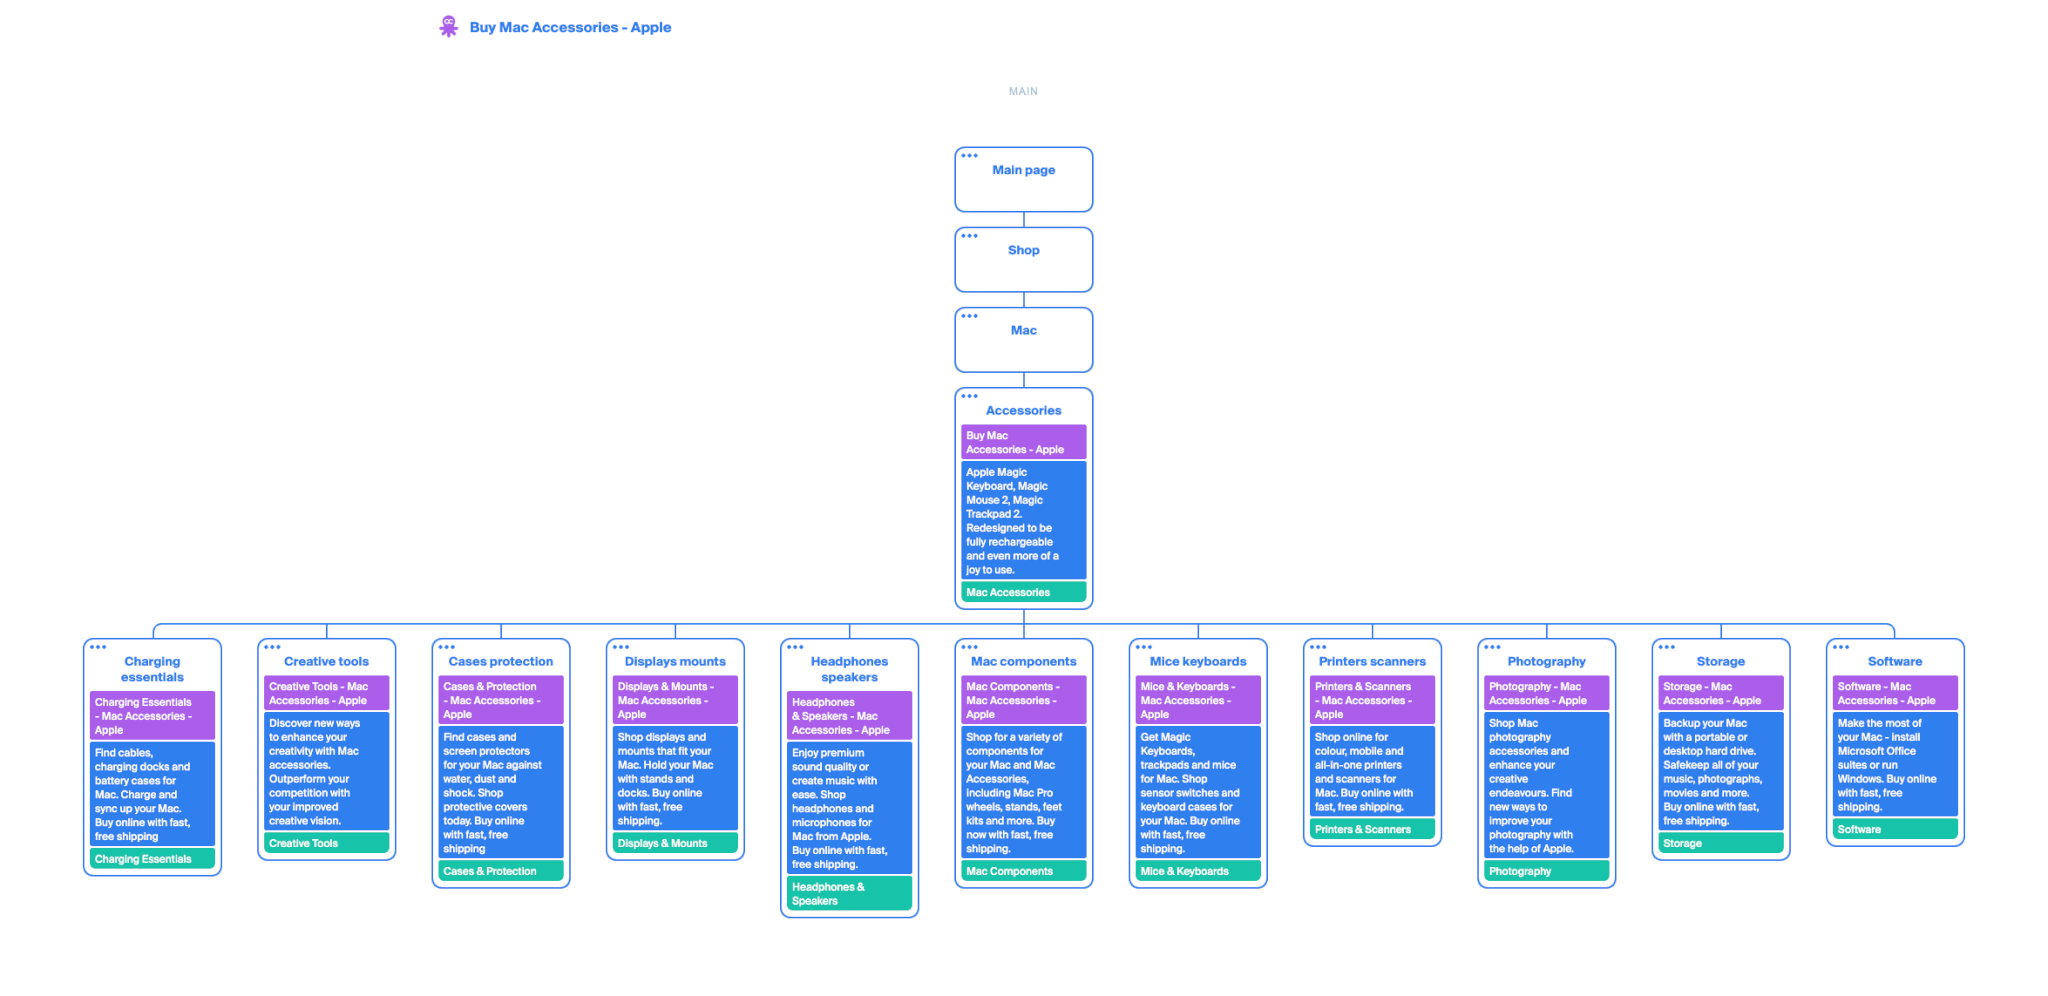The height and width of the screenshot is (996, 2048).
Task: Select the Mice keyboards card title
Action: pyautogui.click(x=1198, y=661)
